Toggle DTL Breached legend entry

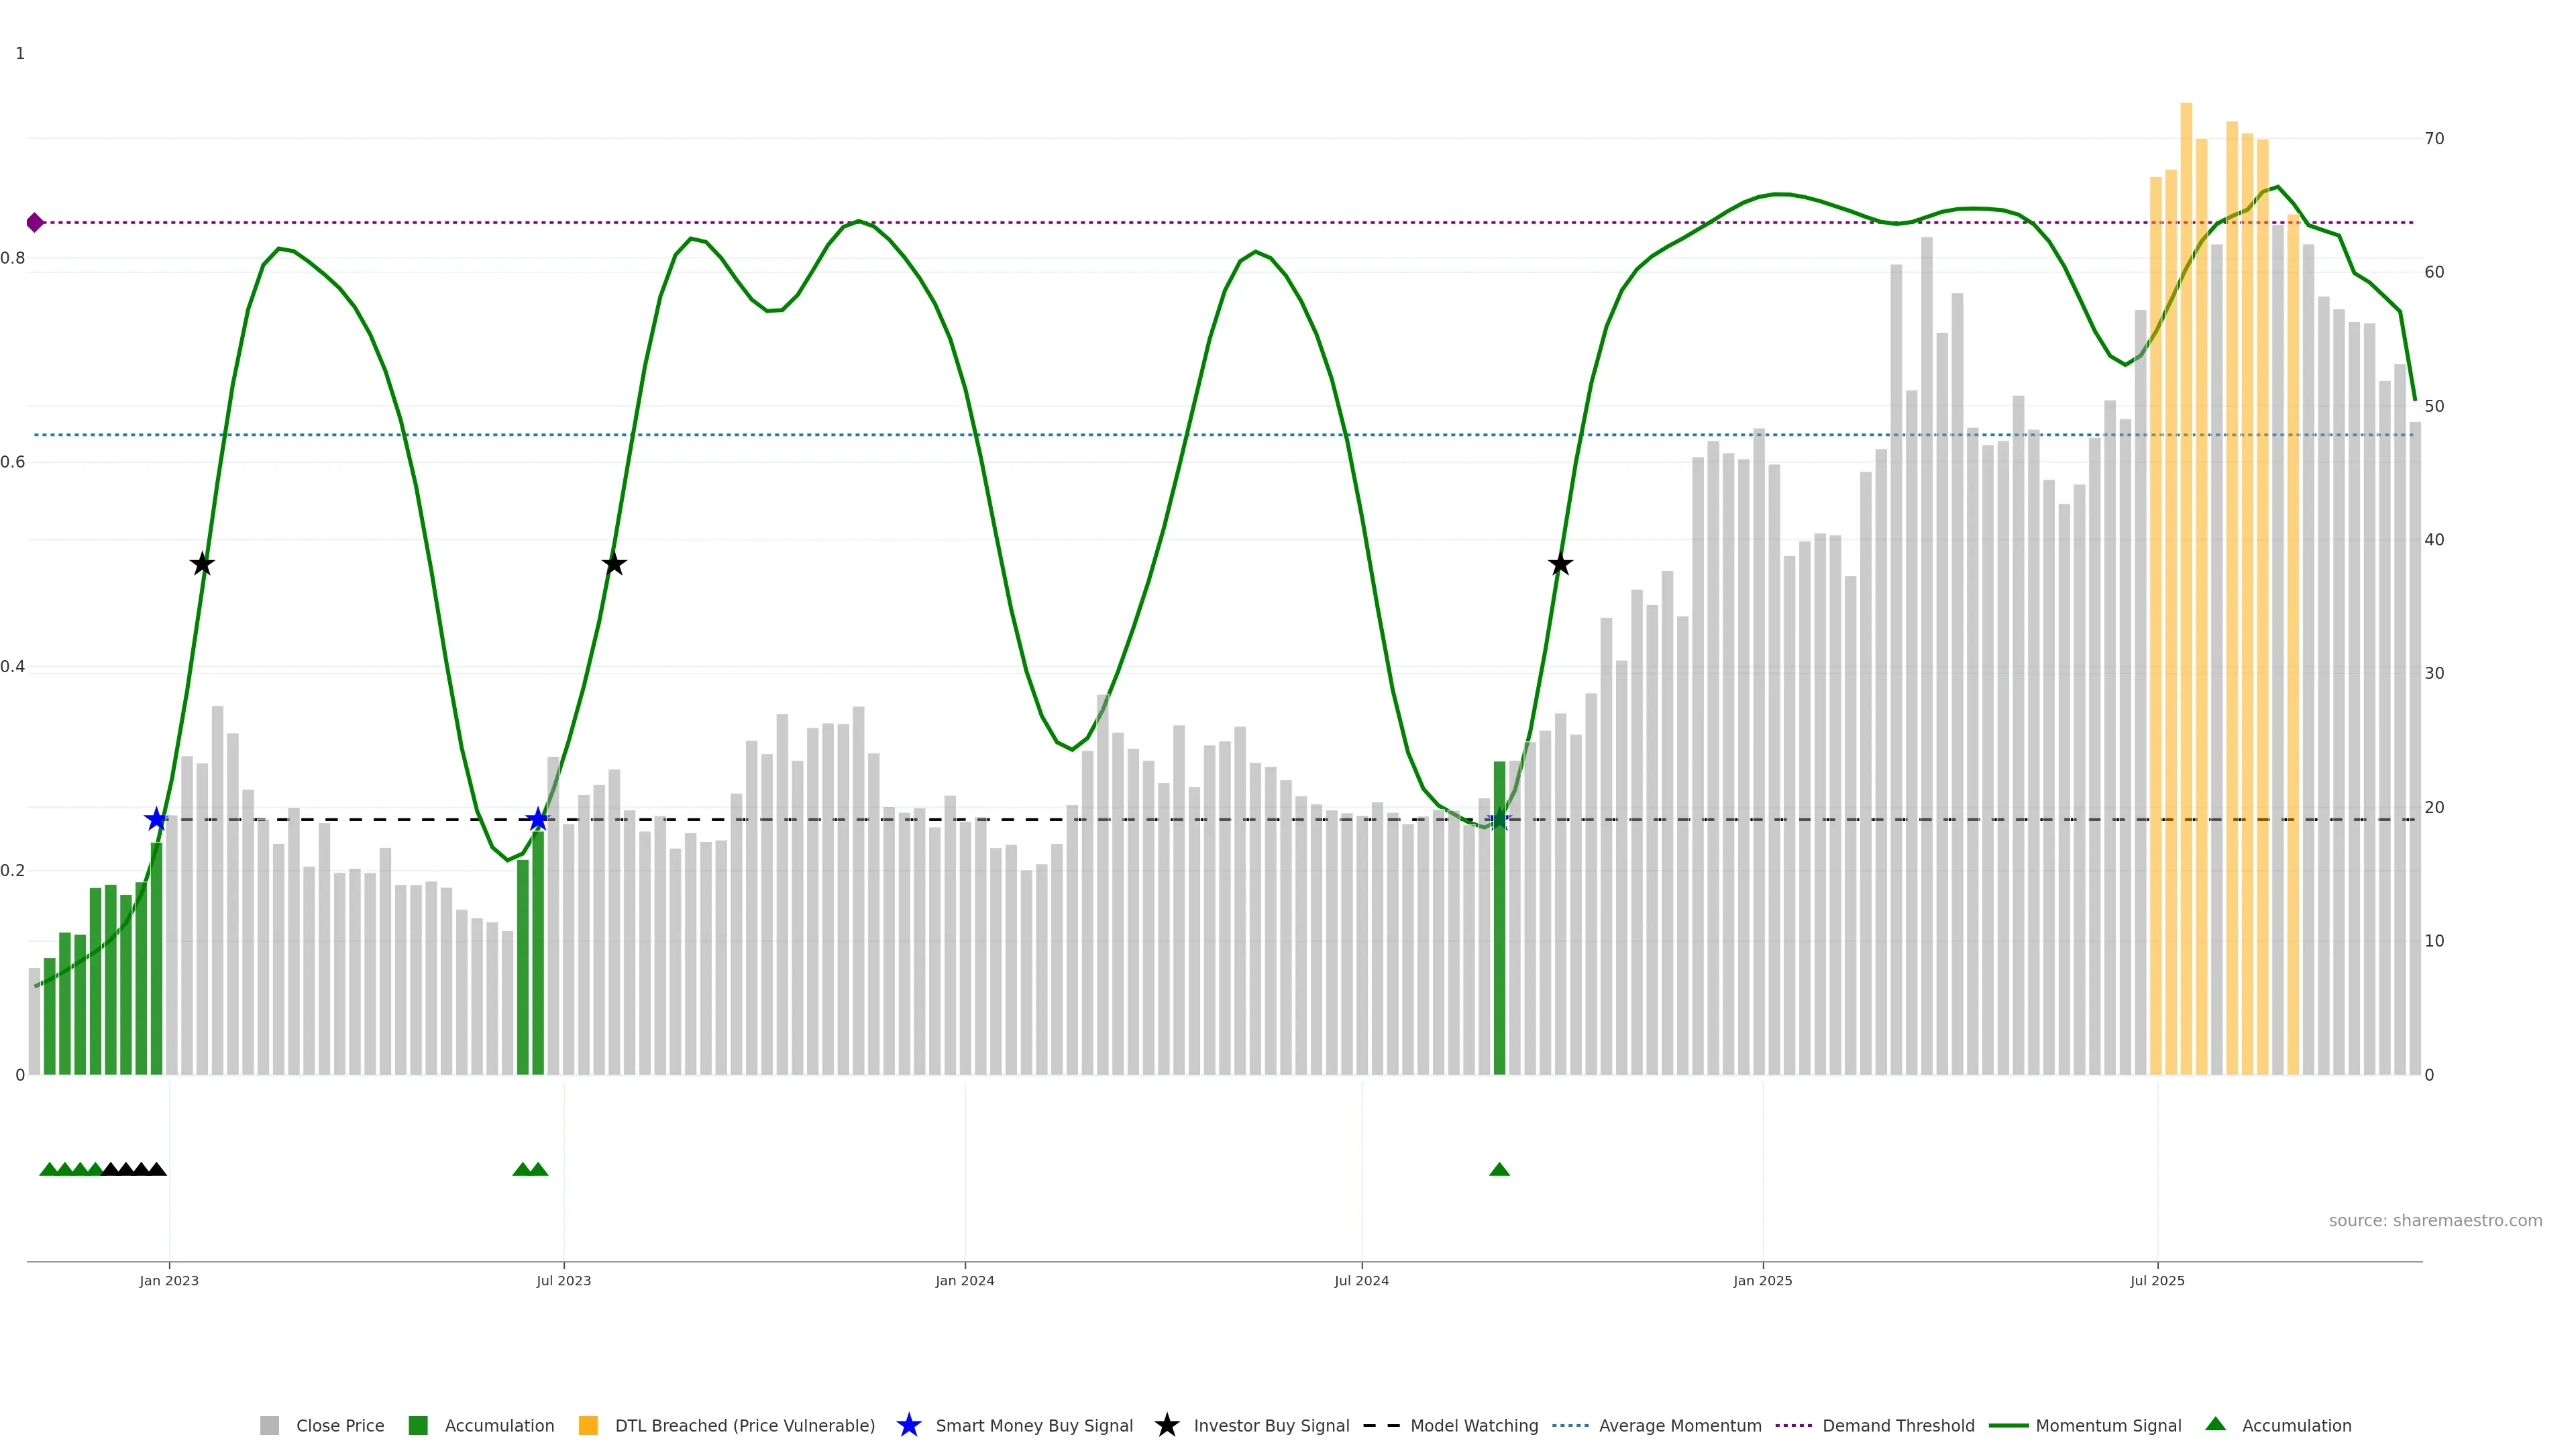(744, 1425)
